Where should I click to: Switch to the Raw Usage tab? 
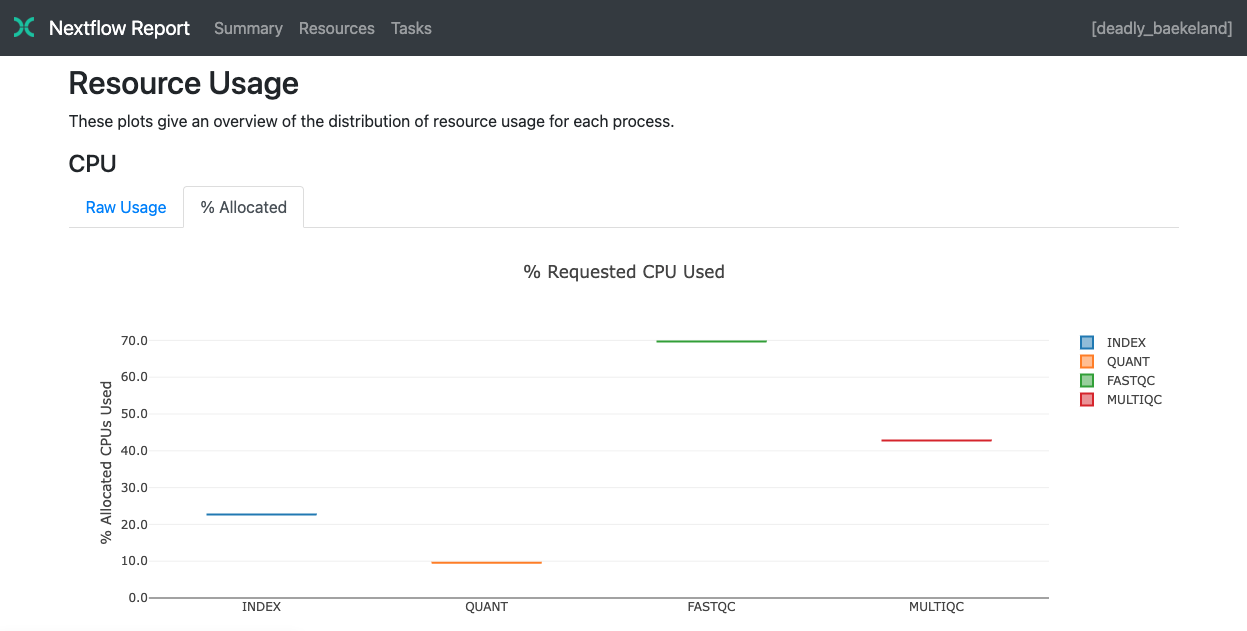(126, 207)
